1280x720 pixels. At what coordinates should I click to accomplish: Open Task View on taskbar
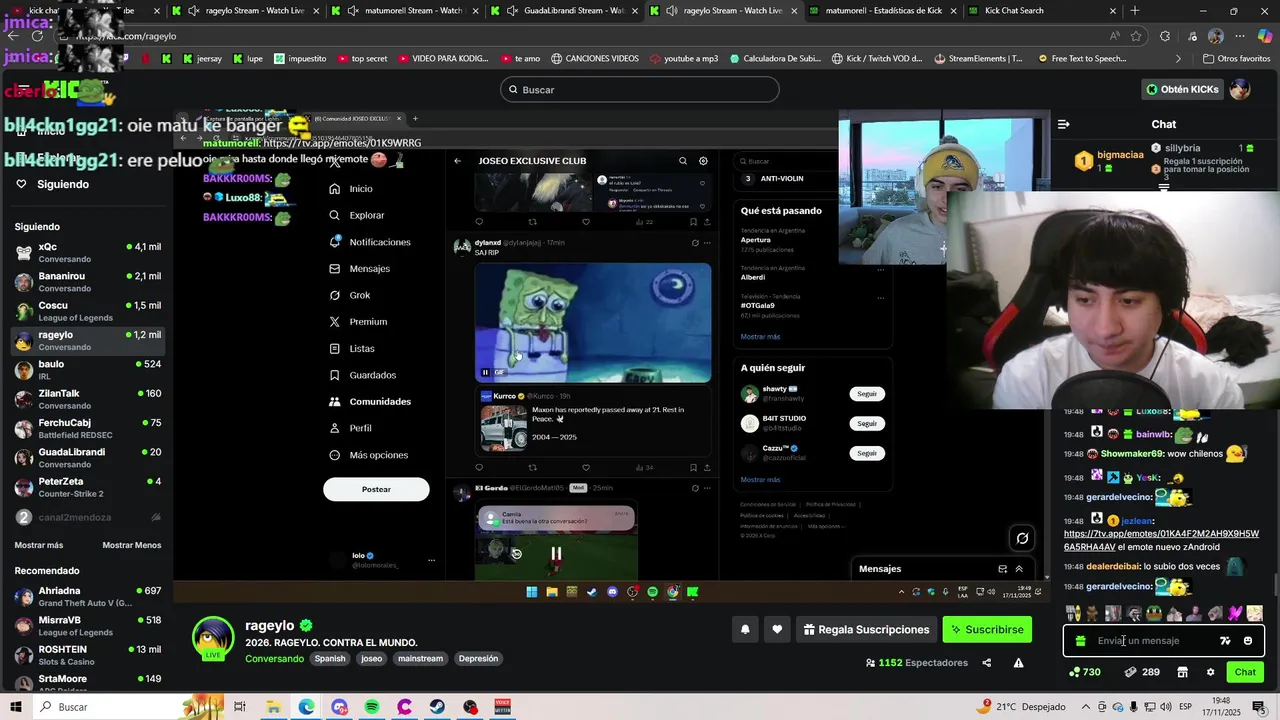(x=240, y=707)
